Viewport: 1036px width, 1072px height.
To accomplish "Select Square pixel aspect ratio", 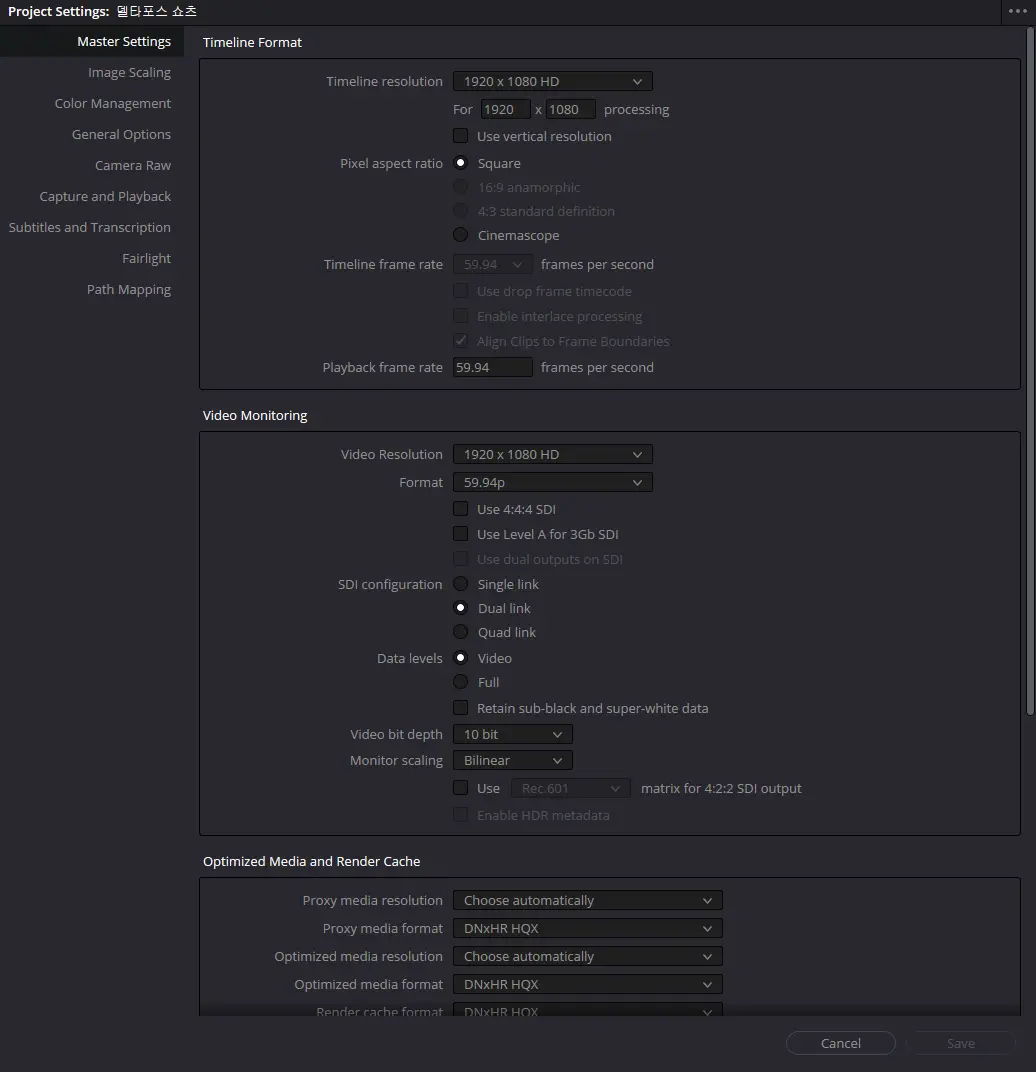I will pos(461,163).
